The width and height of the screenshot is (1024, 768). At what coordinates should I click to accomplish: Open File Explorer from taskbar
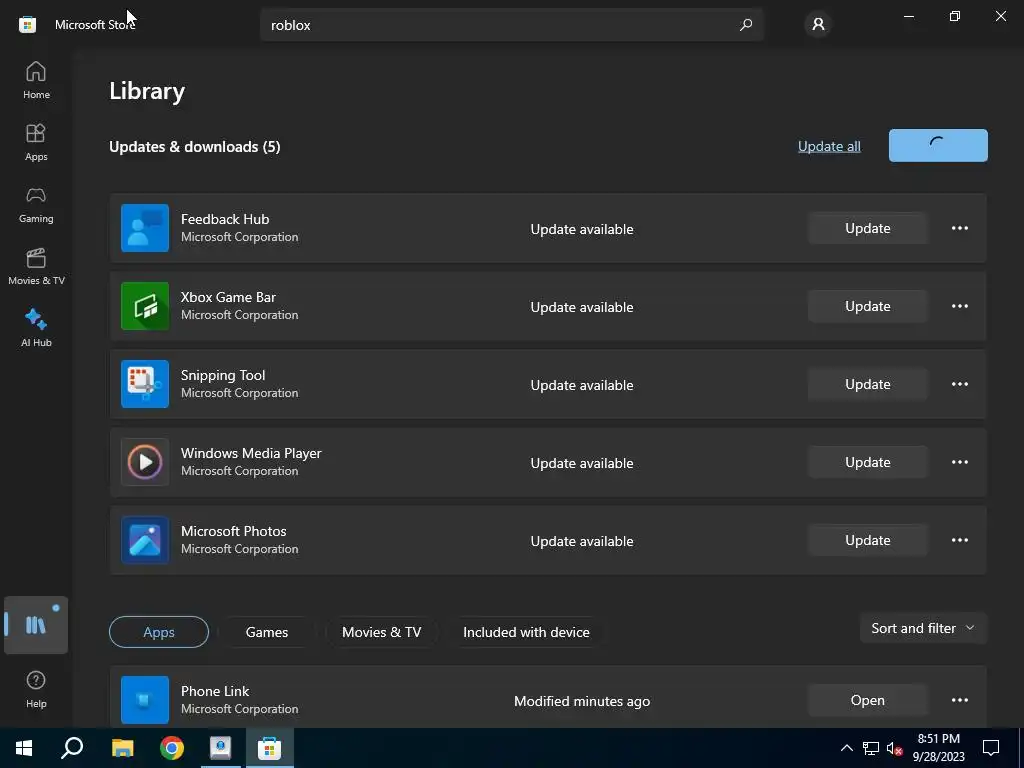[122, 748]
